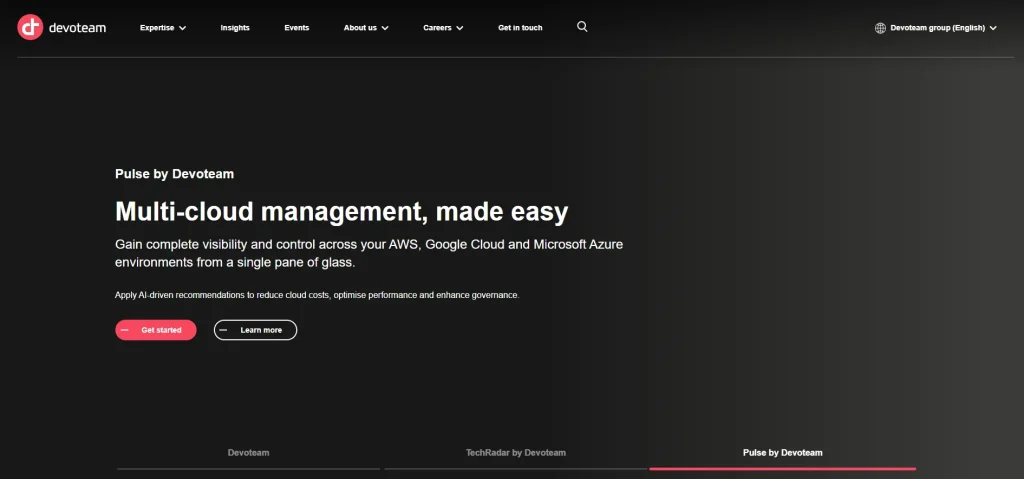Screen dimensions: 1024x479
Task: Click the red progress bar under Pulse
Action: click(782, 469)
